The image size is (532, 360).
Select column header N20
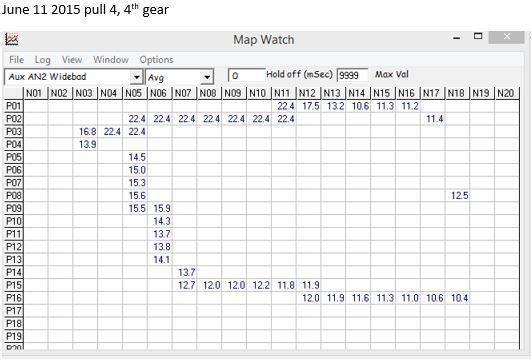[x=506, y=93]
